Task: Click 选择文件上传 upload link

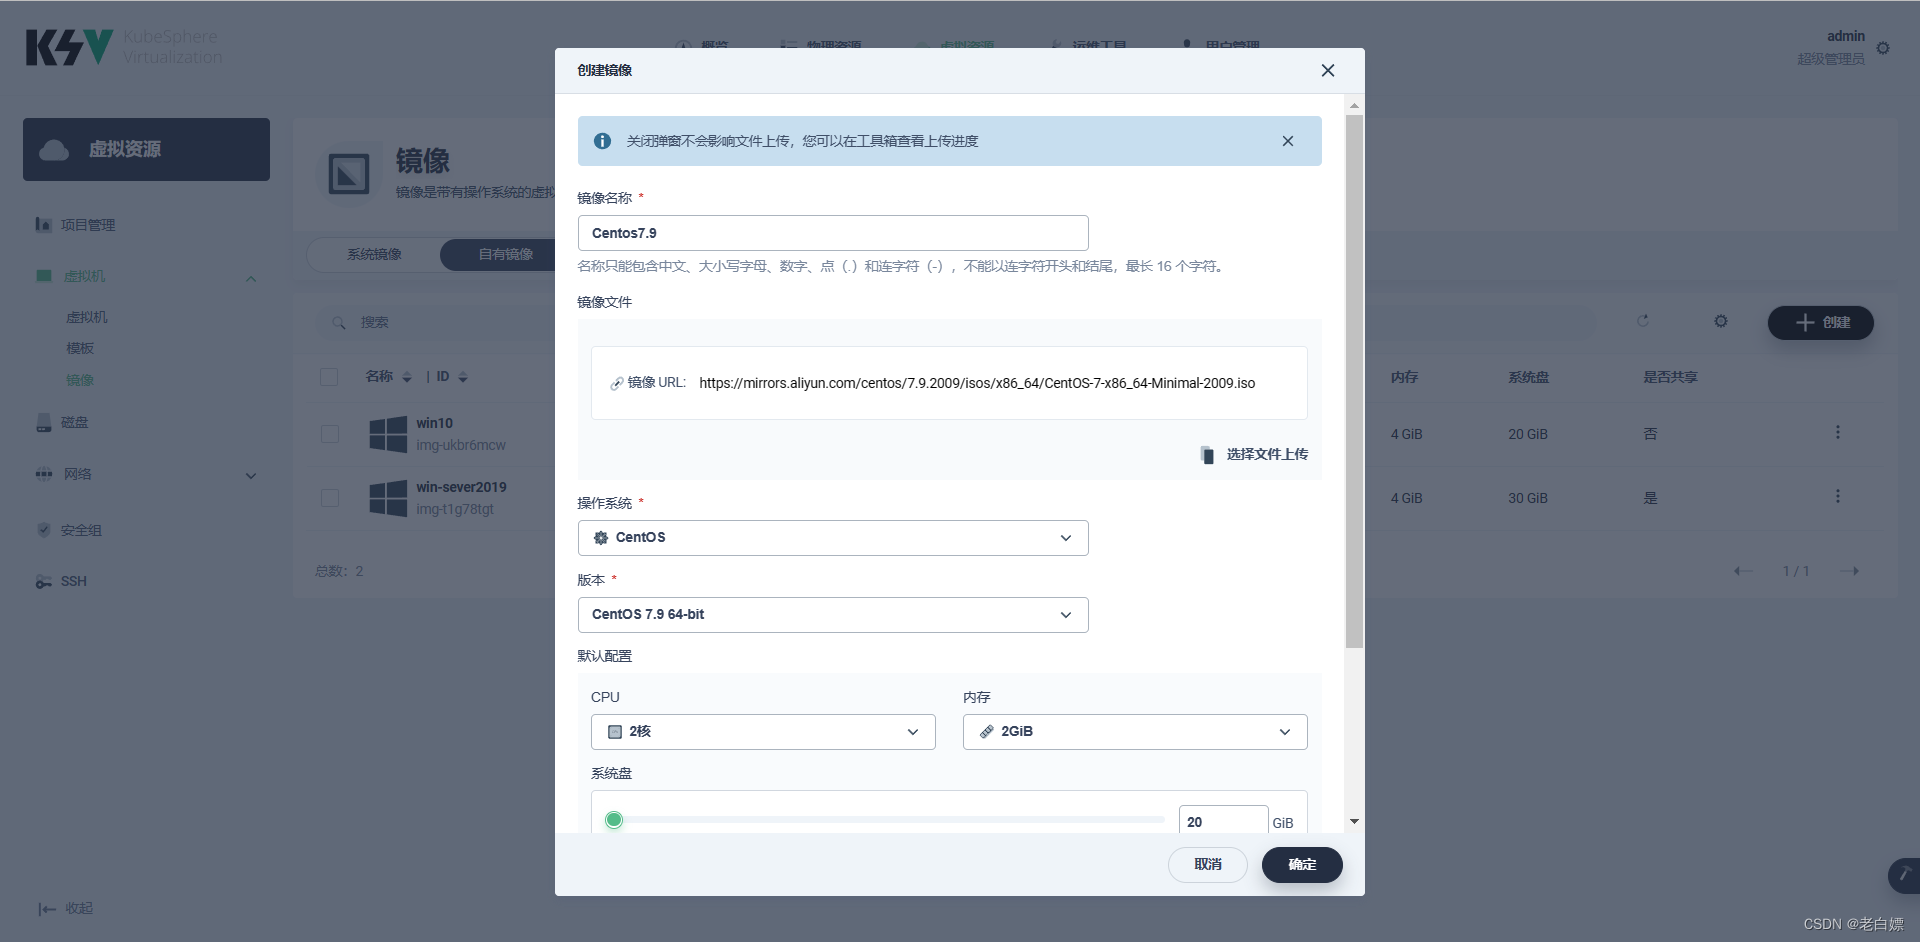Action: (x=1267, y=454)
